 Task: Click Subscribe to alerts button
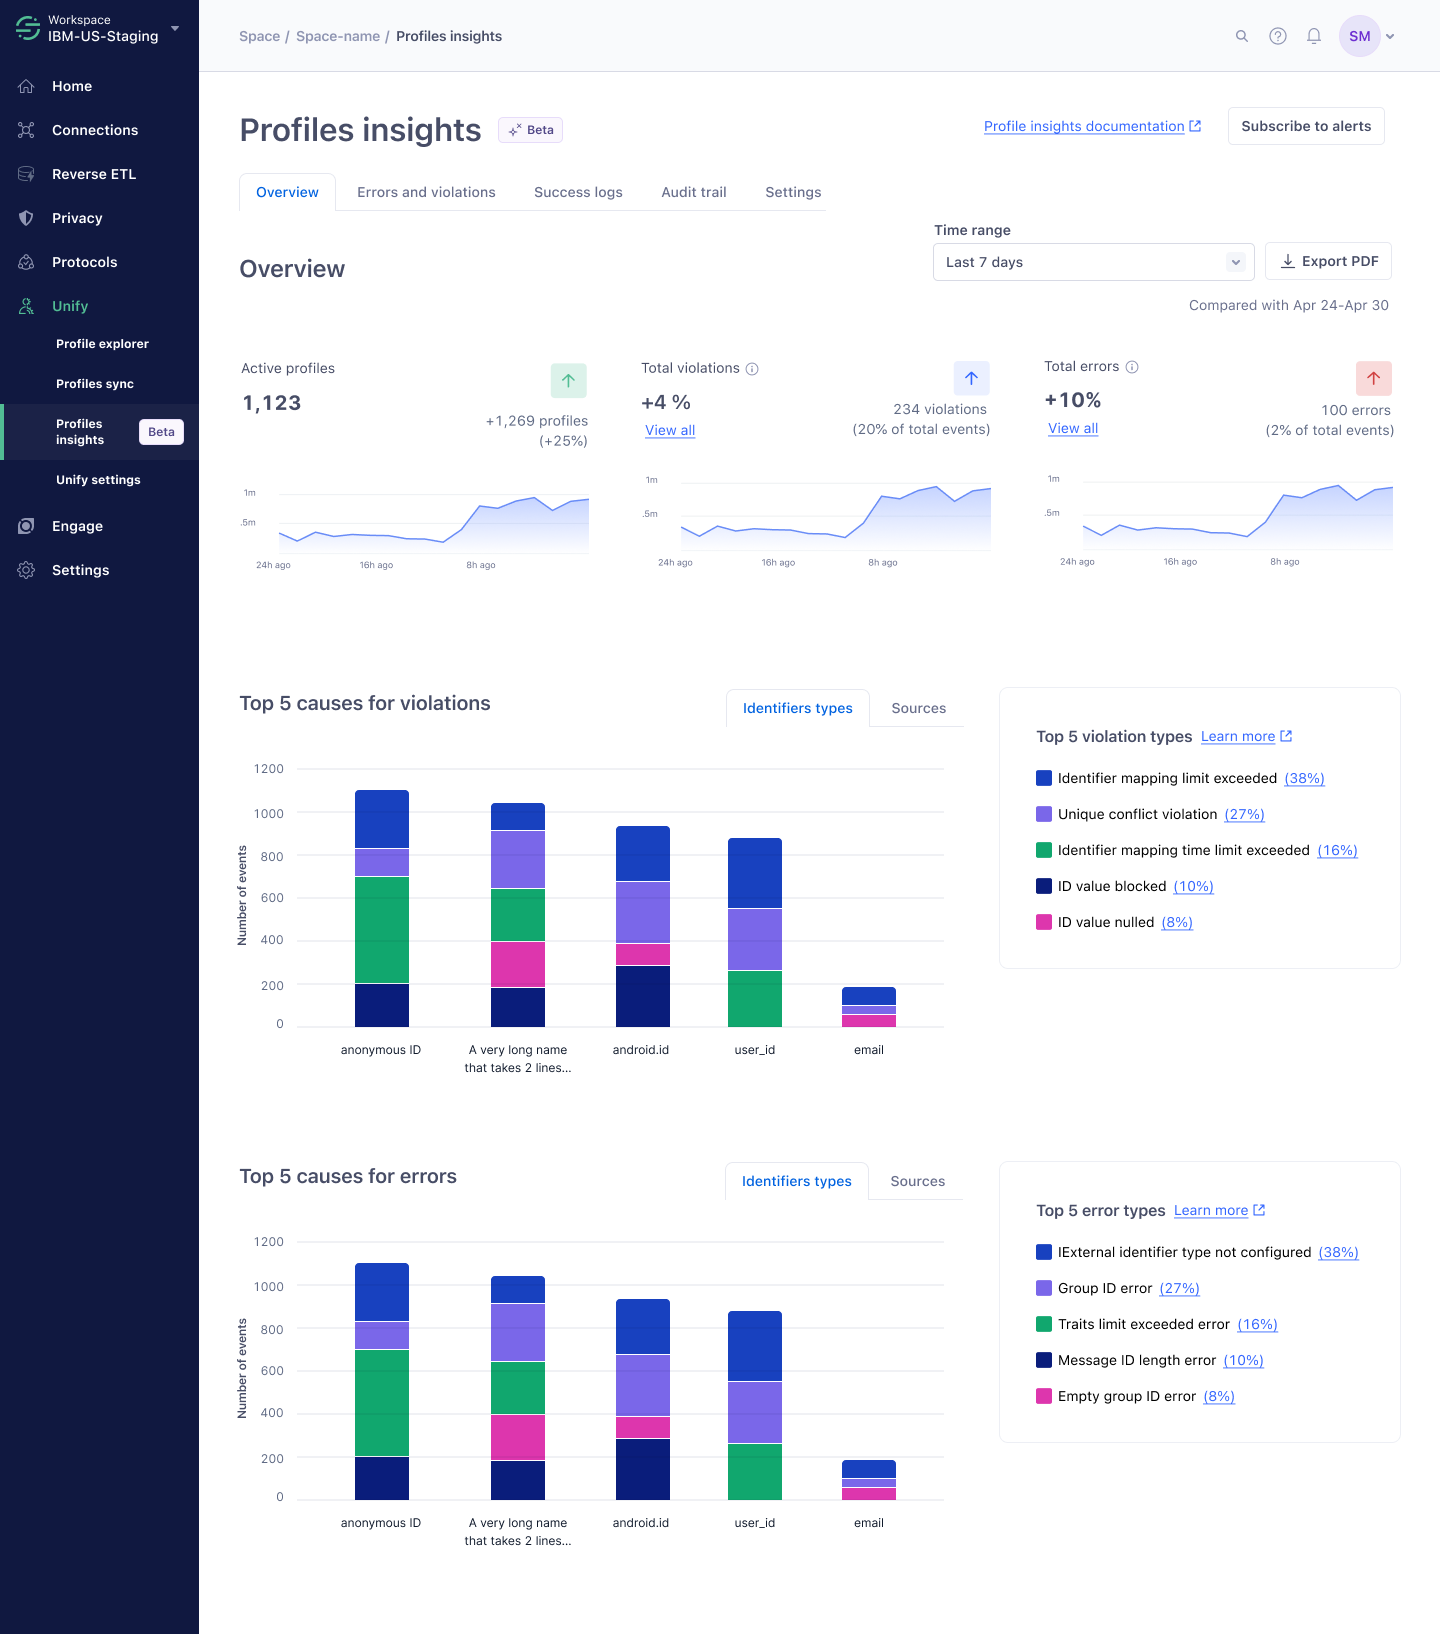point(1306,126)
